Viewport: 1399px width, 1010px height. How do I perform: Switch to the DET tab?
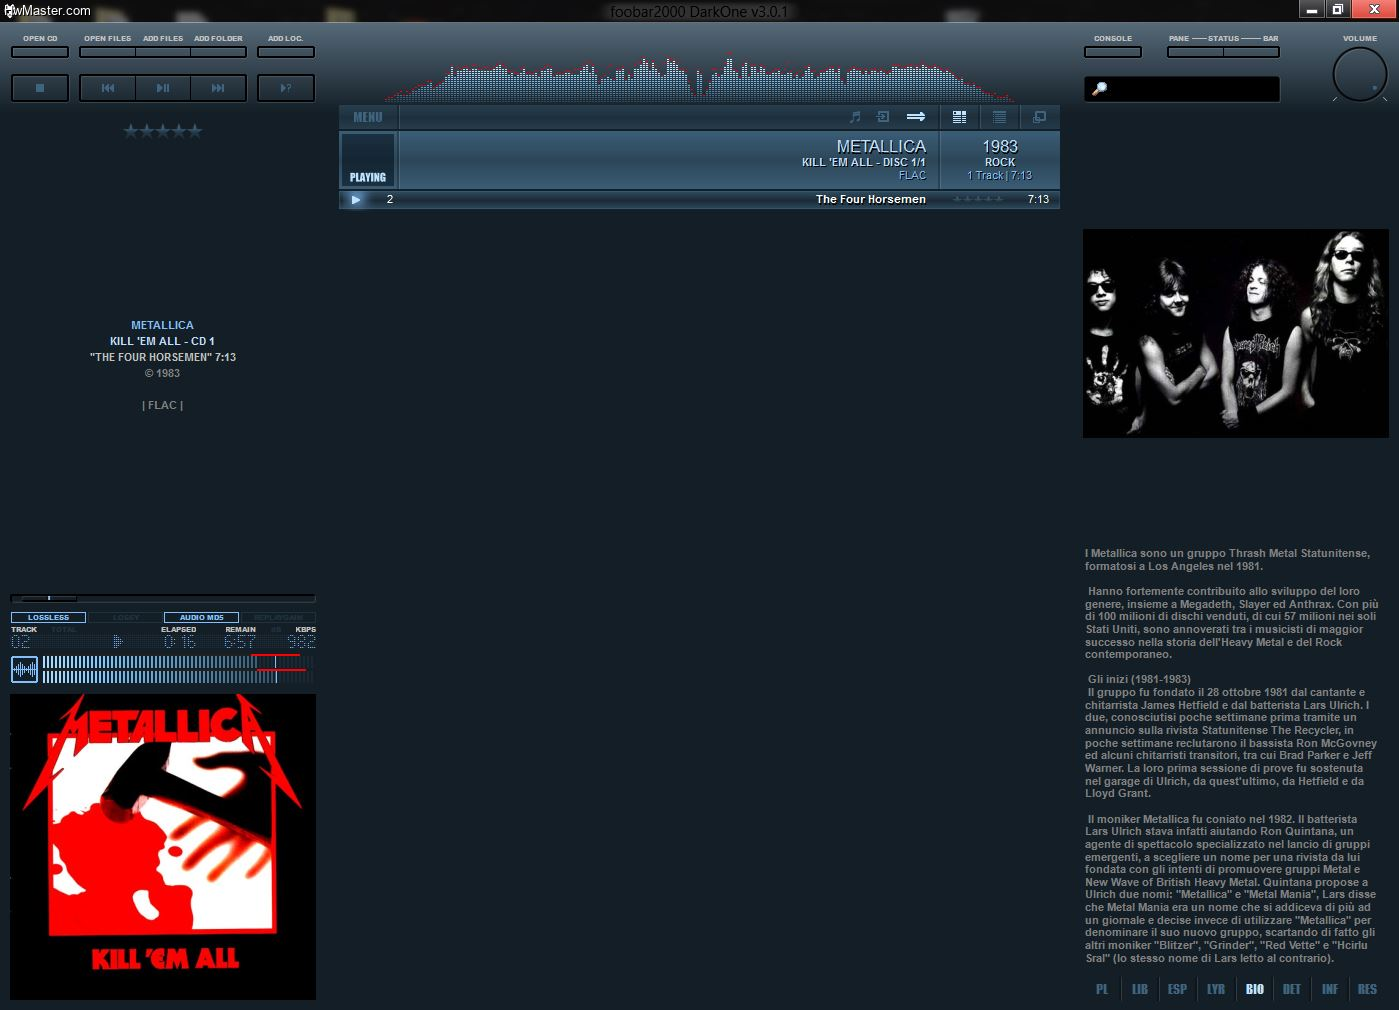tap(1292, 989)
